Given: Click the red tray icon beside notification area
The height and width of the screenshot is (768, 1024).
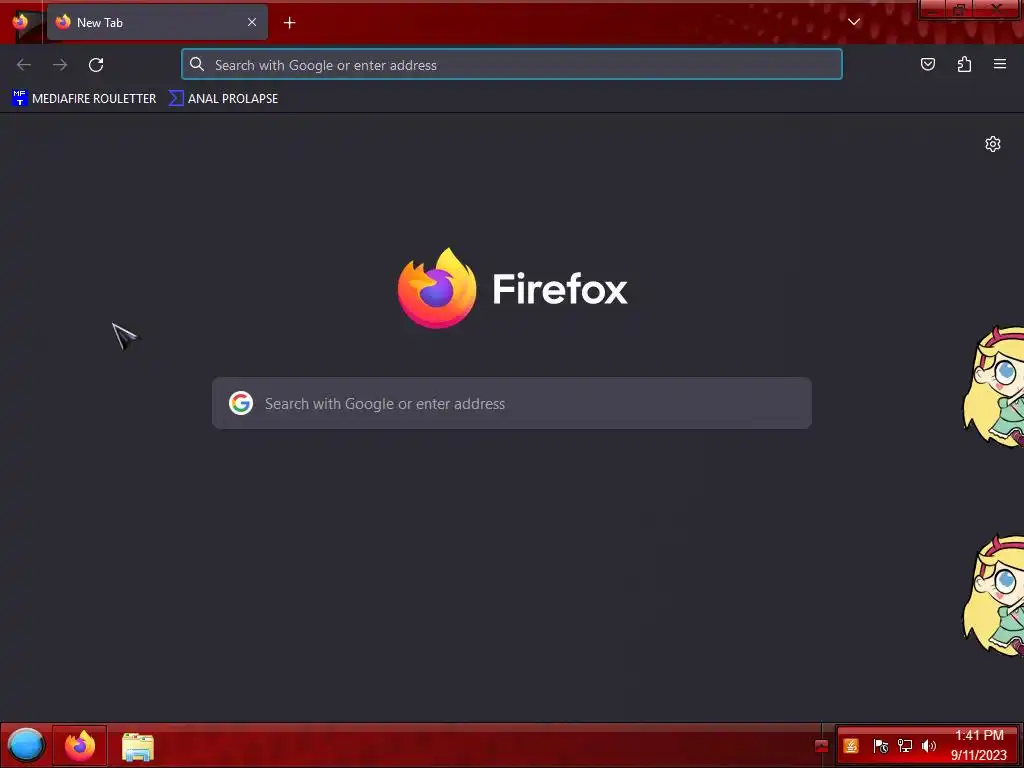Looking at the screenshot, I should click(x=822, y=746).
